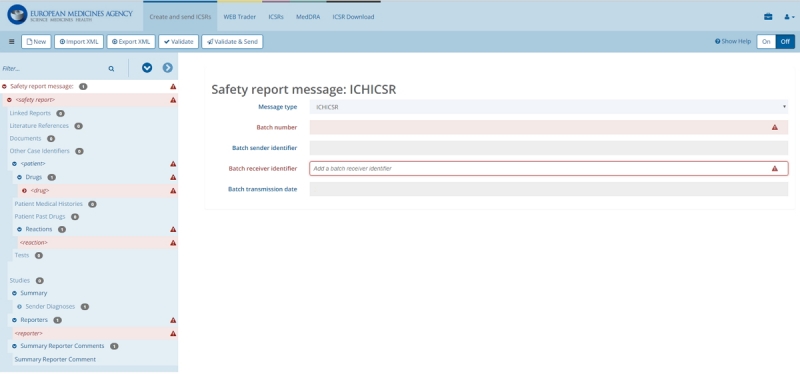Screen dimensions: 800x374
Task: Click the briefcase icon in header
Action: pyautogui.click(x=768, y=17)
